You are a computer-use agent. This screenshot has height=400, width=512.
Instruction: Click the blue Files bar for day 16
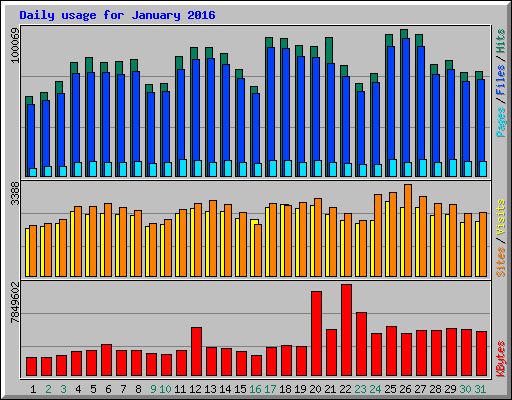pos(256,128)
